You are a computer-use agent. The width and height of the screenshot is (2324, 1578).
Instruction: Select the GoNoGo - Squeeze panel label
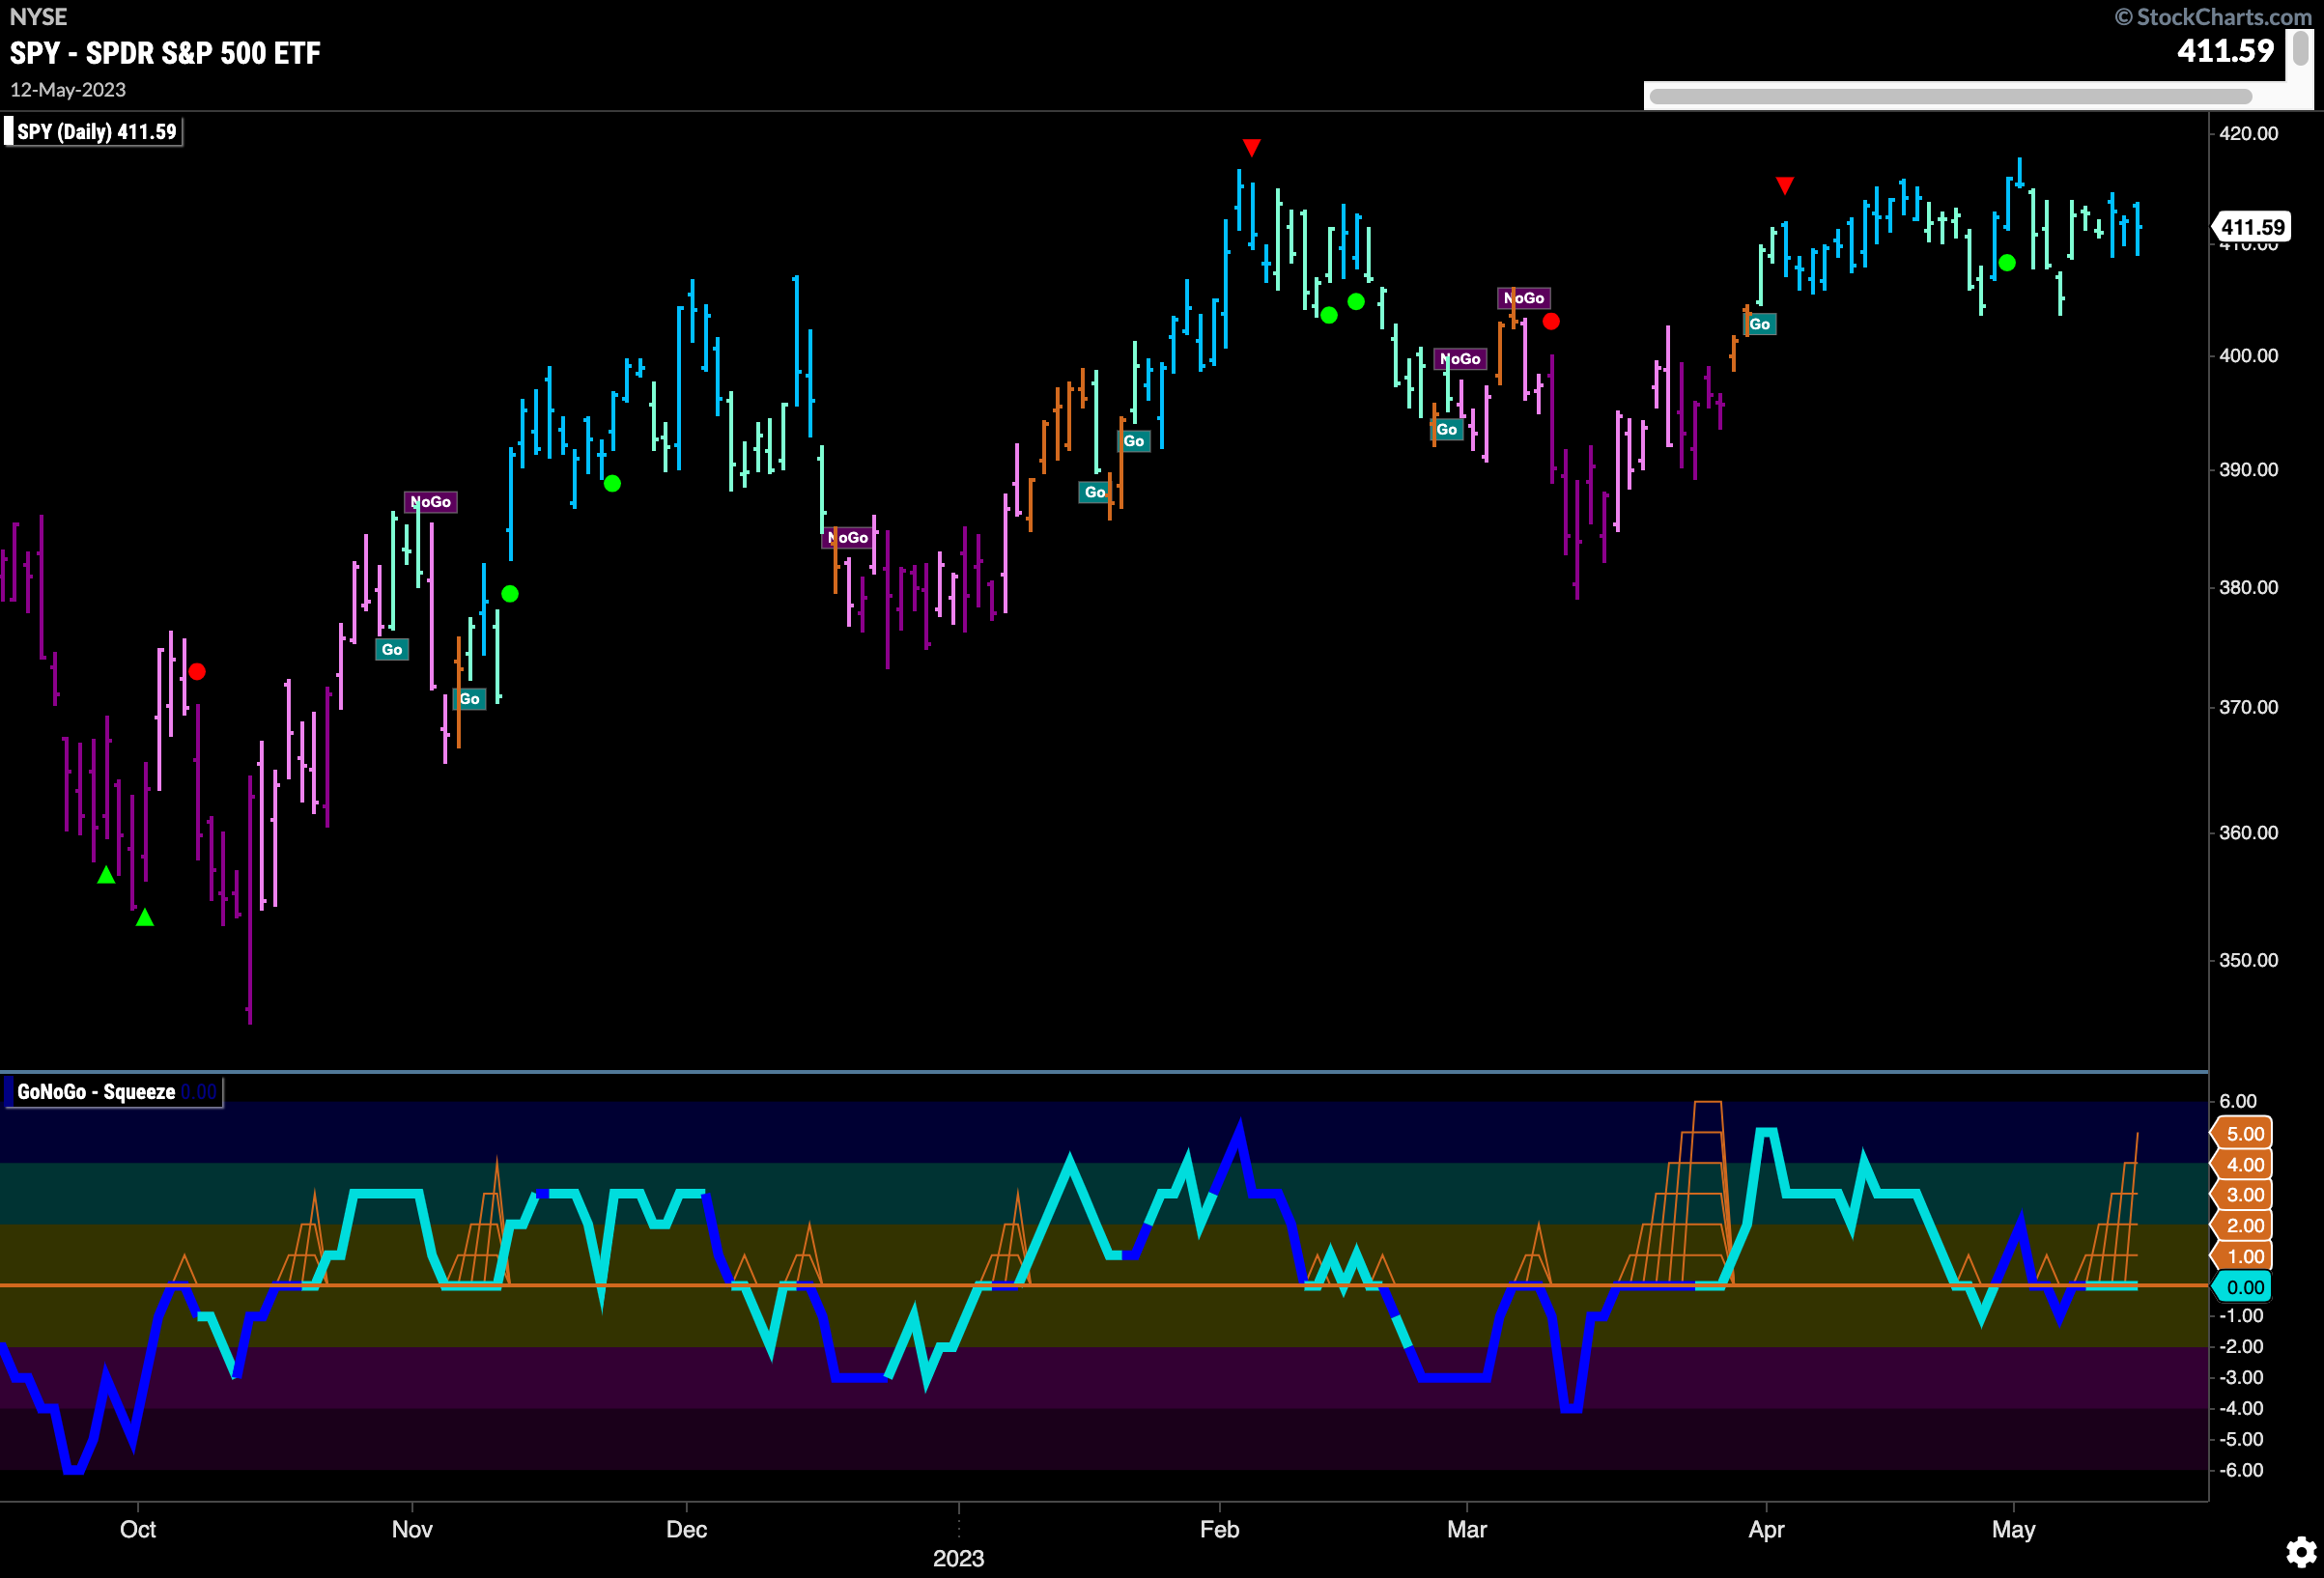[114, 1091]
